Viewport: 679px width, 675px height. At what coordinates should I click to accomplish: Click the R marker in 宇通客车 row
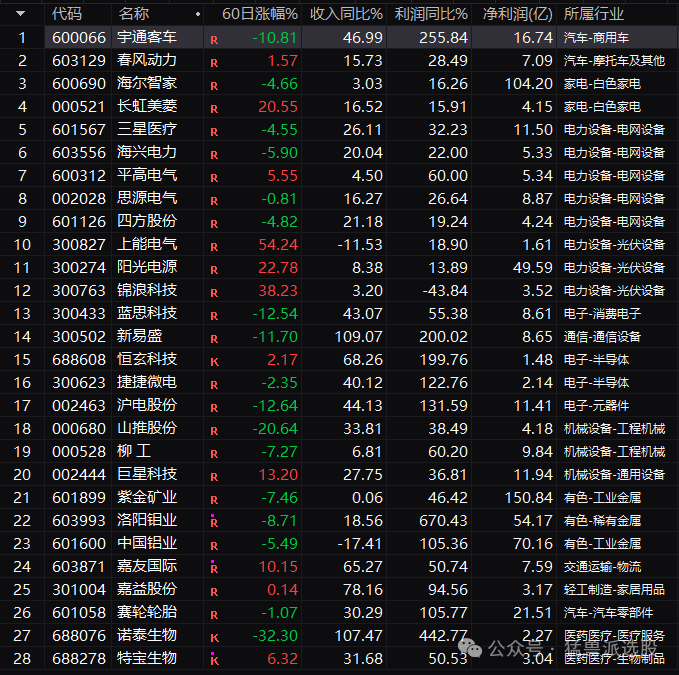point(214,40)
